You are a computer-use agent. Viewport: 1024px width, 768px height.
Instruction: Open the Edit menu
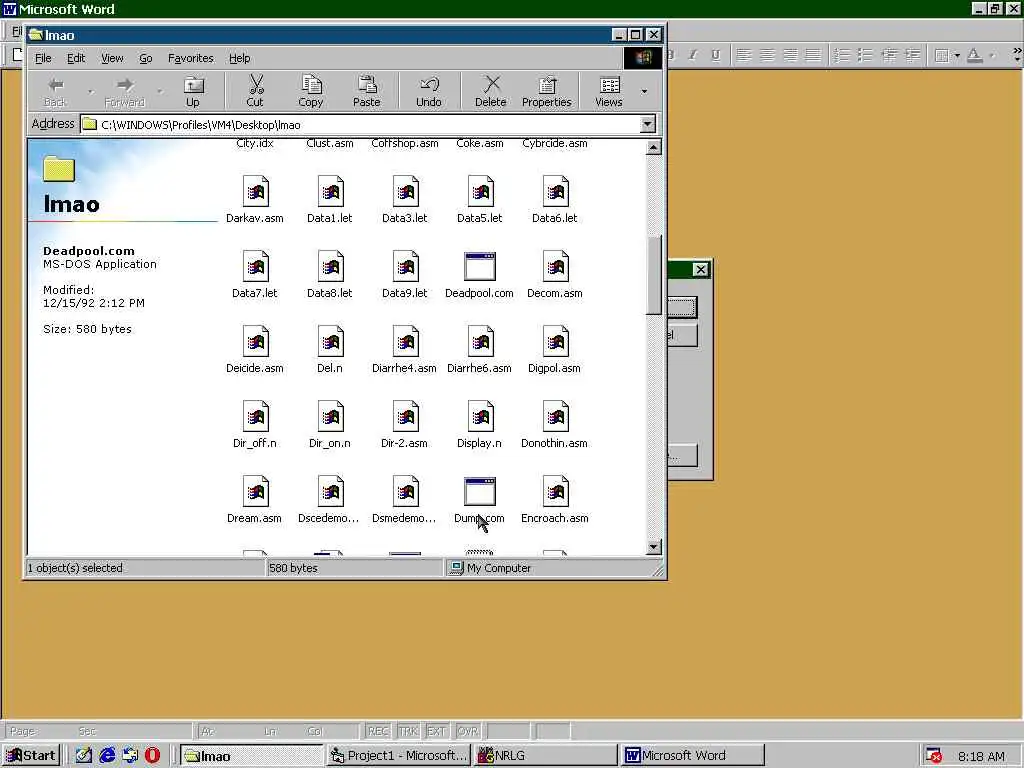point(76,58)
